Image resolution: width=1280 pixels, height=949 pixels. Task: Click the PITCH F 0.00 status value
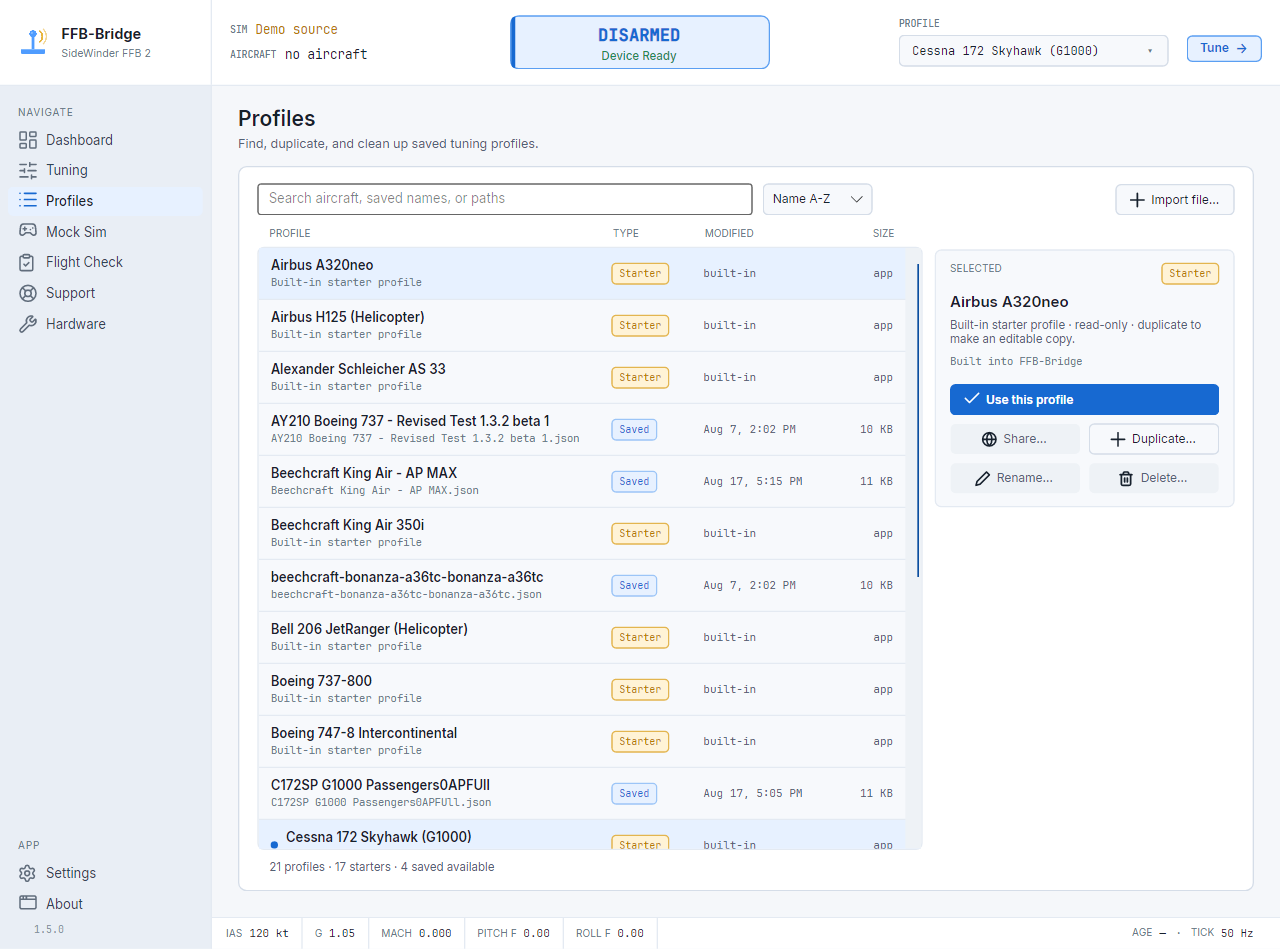514,933
